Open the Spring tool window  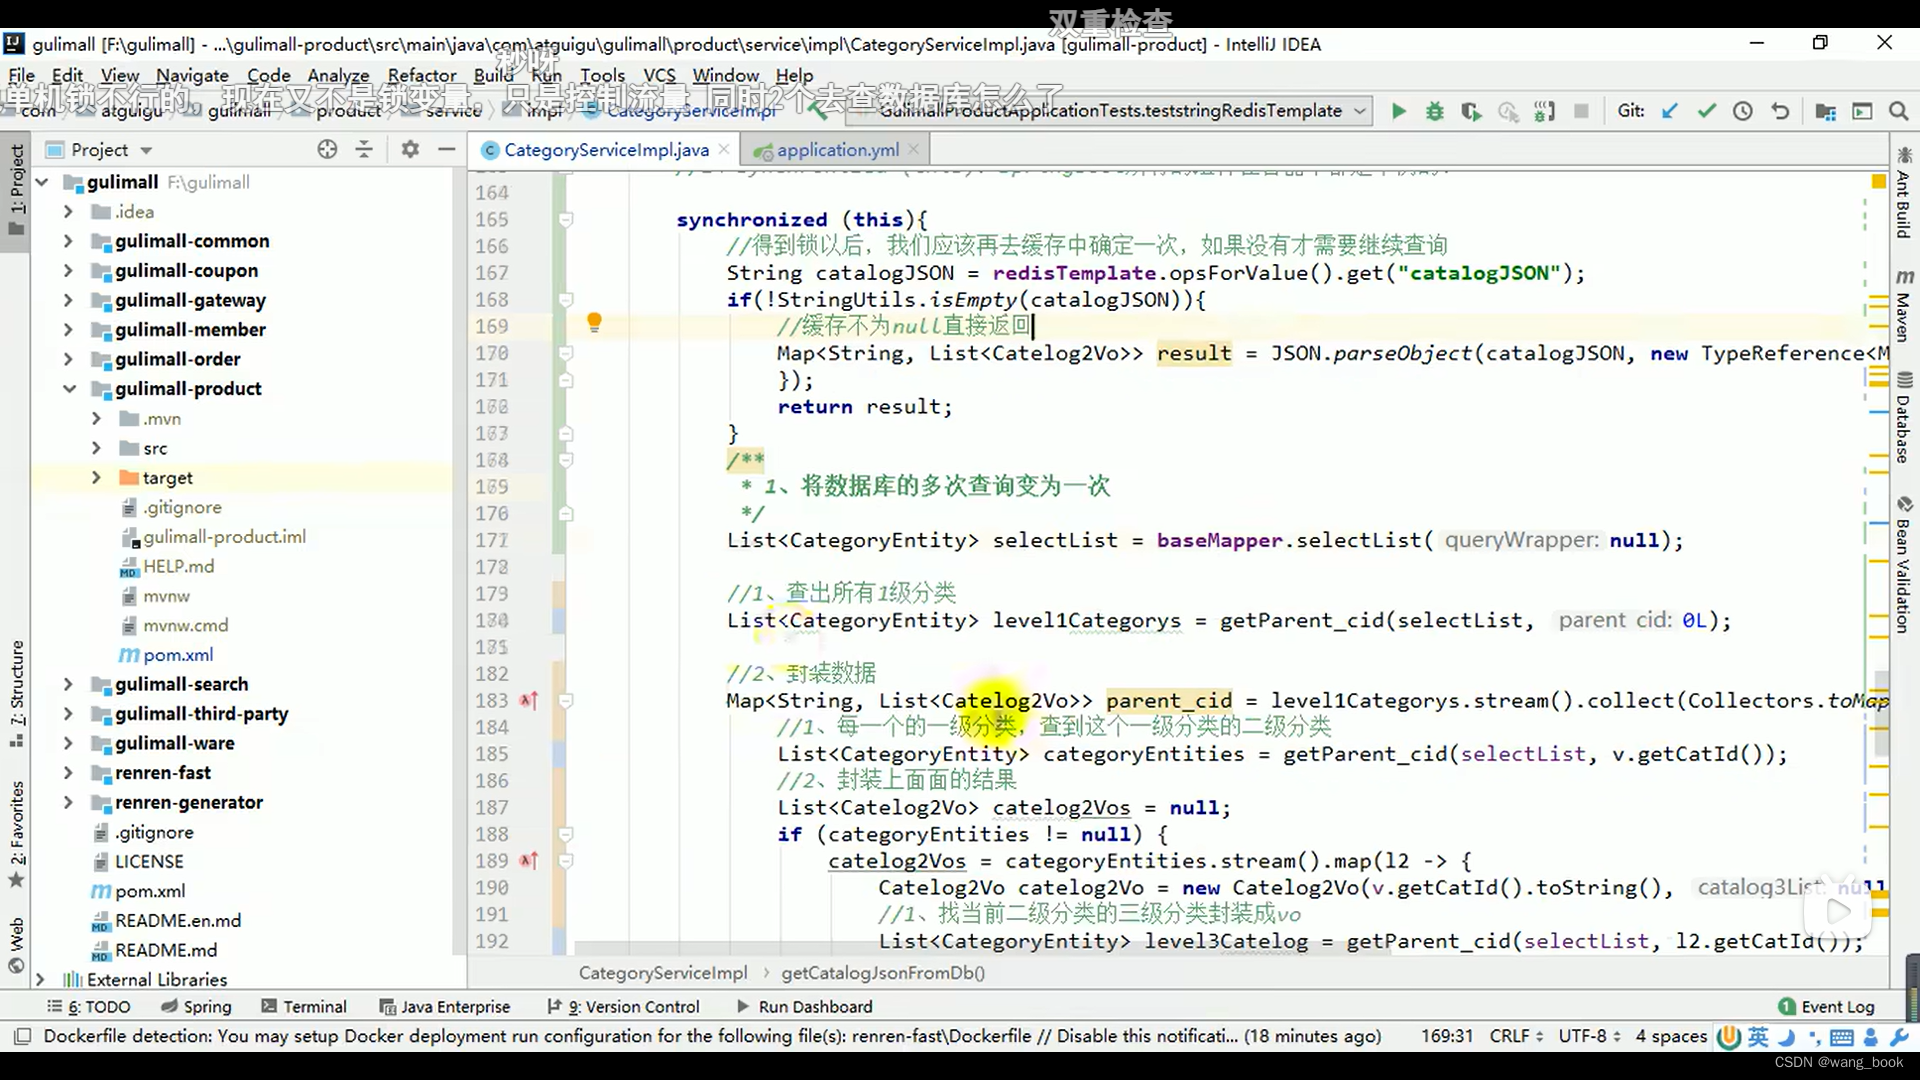(x=196, y=1007)
